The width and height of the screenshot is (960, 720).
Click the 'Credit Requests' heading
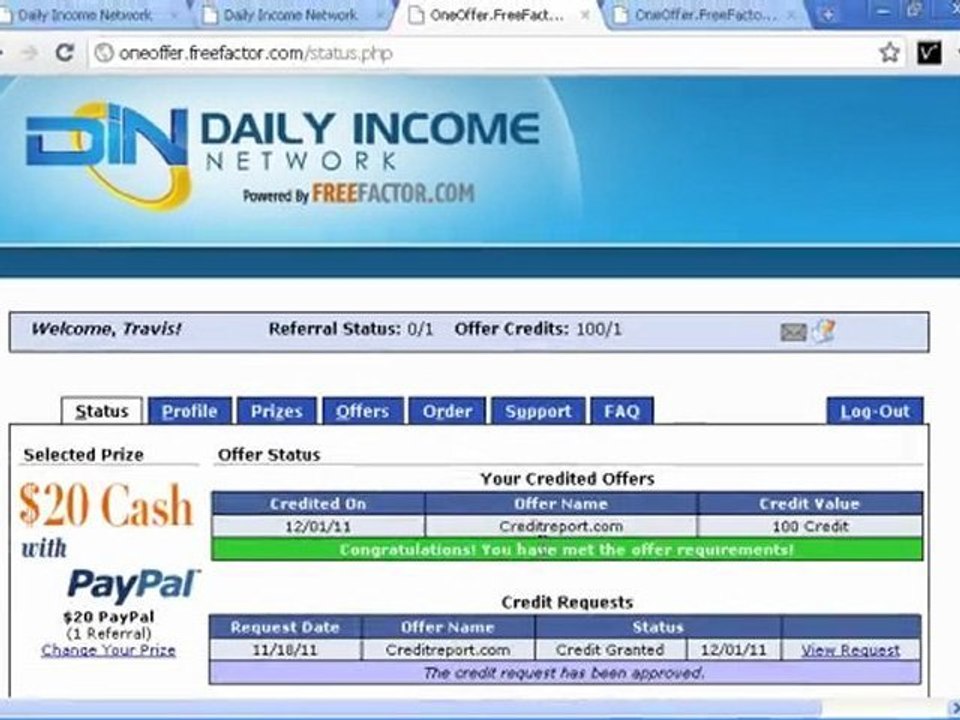coord(567,602)
